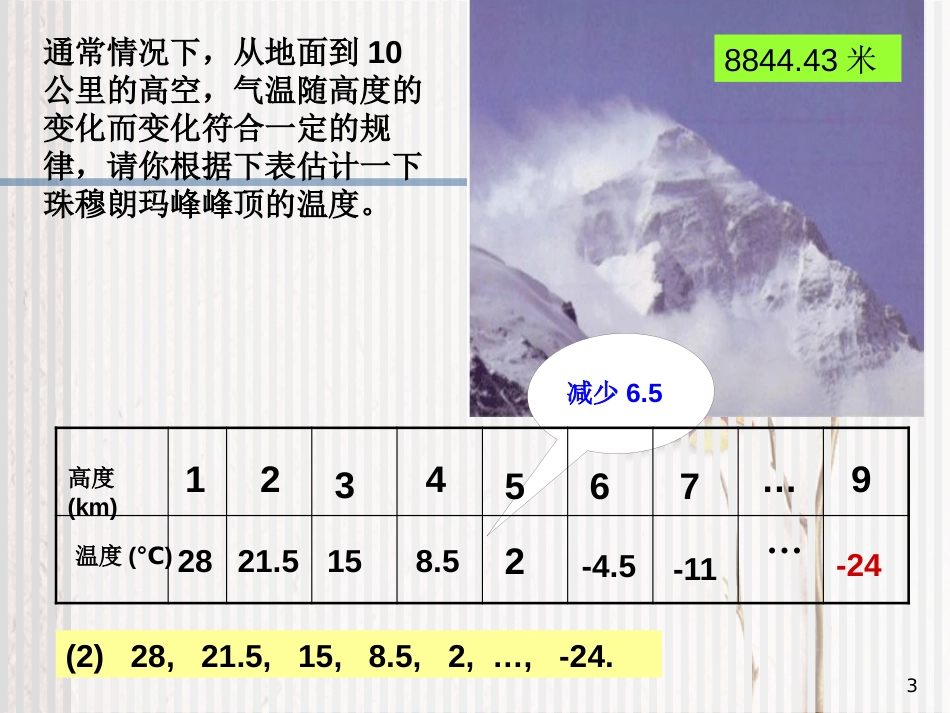Click height value "9" in the table

(x=861, y=481)
